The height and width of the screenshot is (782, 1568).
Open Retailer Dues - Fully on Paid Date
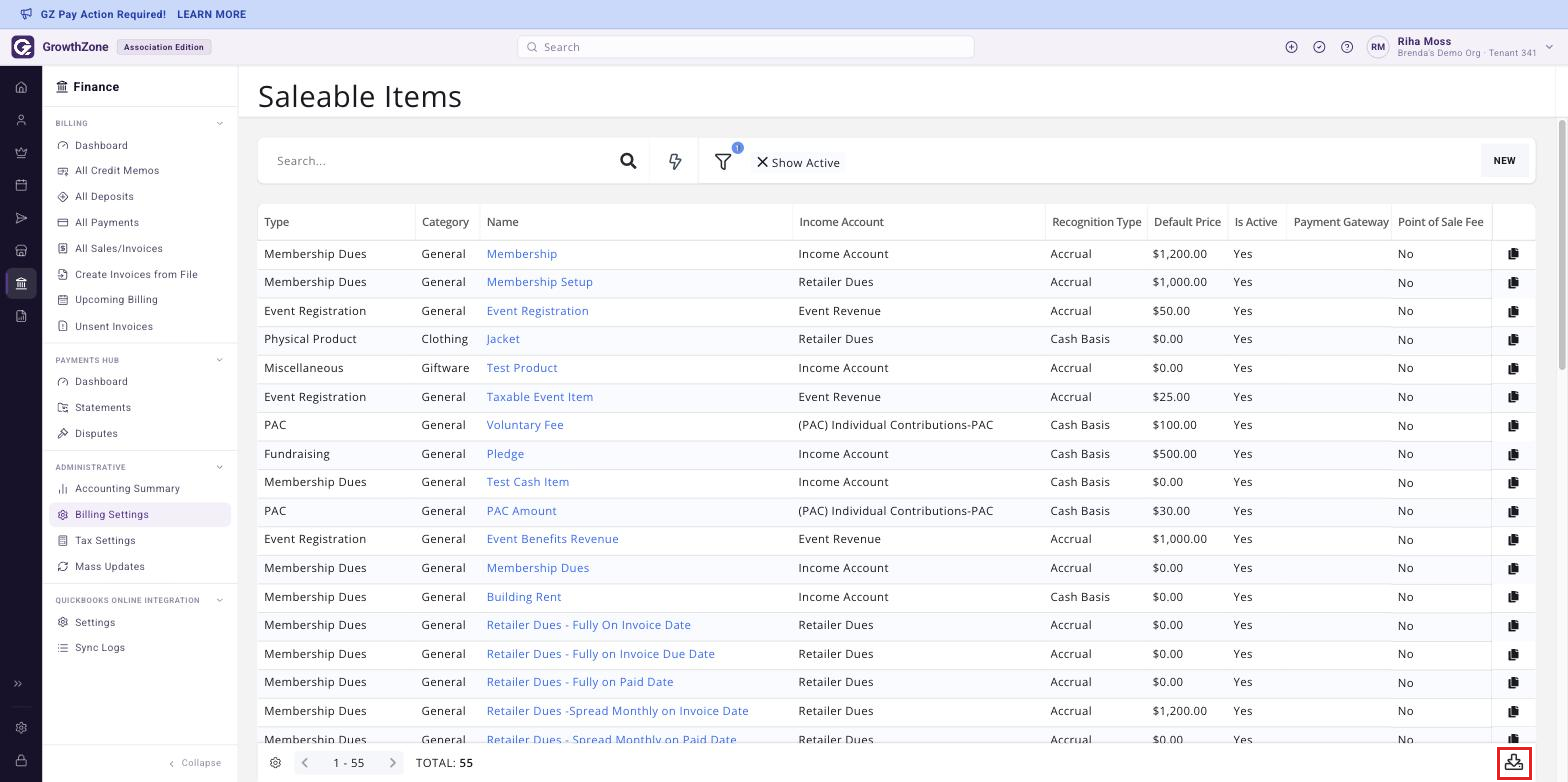pos(580,682)
